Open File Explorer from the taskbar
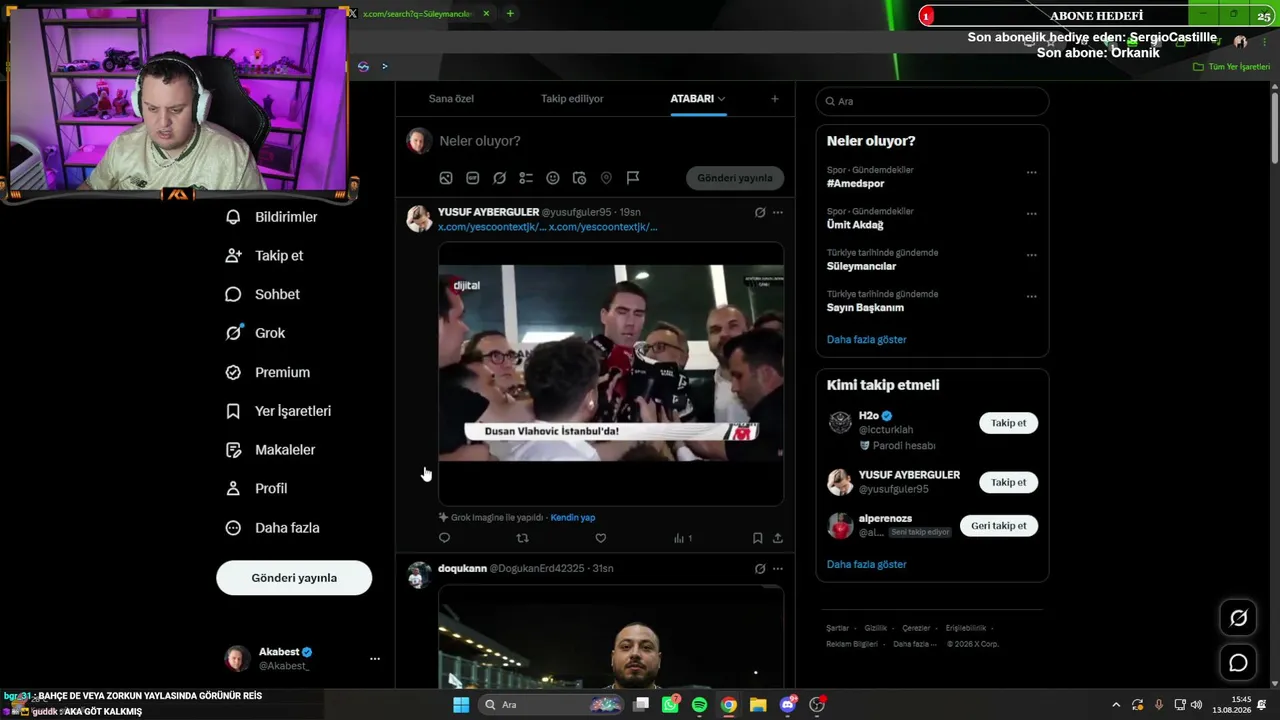The image size is (1280, 720). [x=758, y=705]
